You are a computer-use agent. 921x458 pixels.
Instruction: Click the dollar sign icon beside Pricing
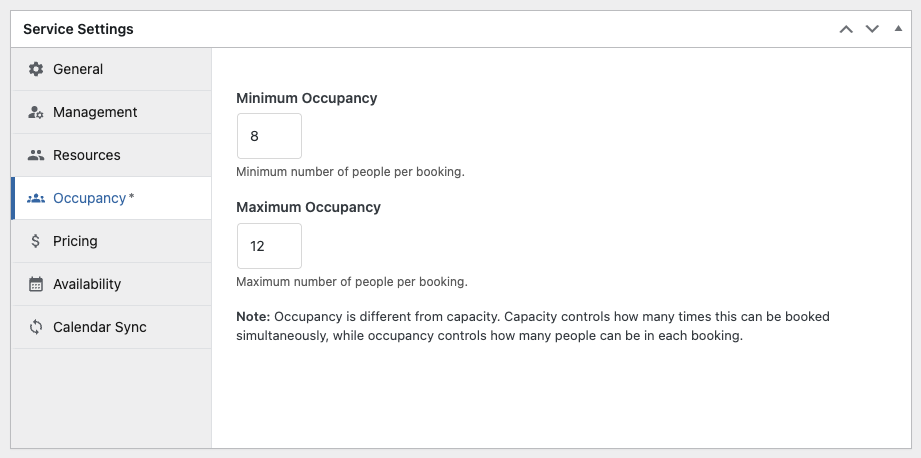coord(36,241)
